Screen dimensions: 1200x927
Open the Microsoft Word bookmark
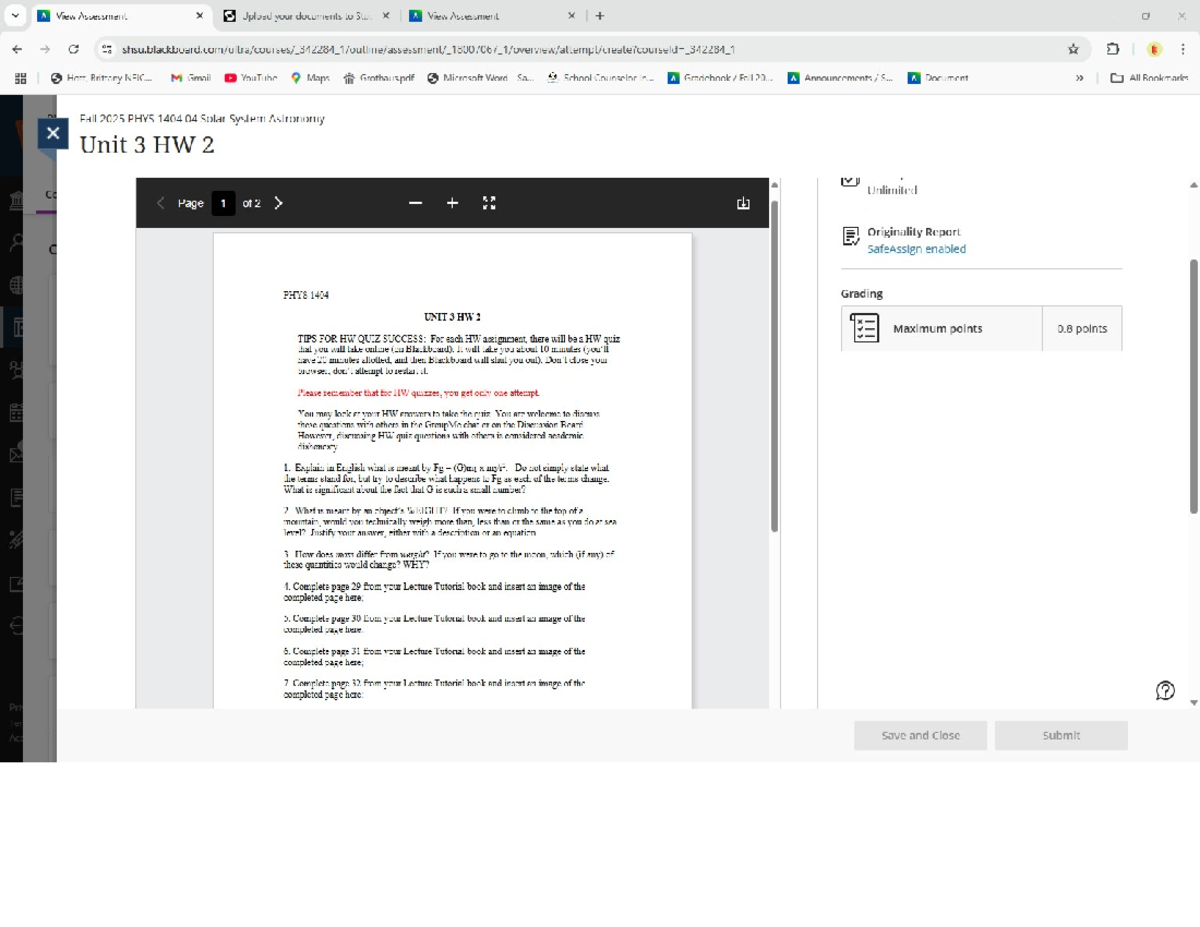480,78
